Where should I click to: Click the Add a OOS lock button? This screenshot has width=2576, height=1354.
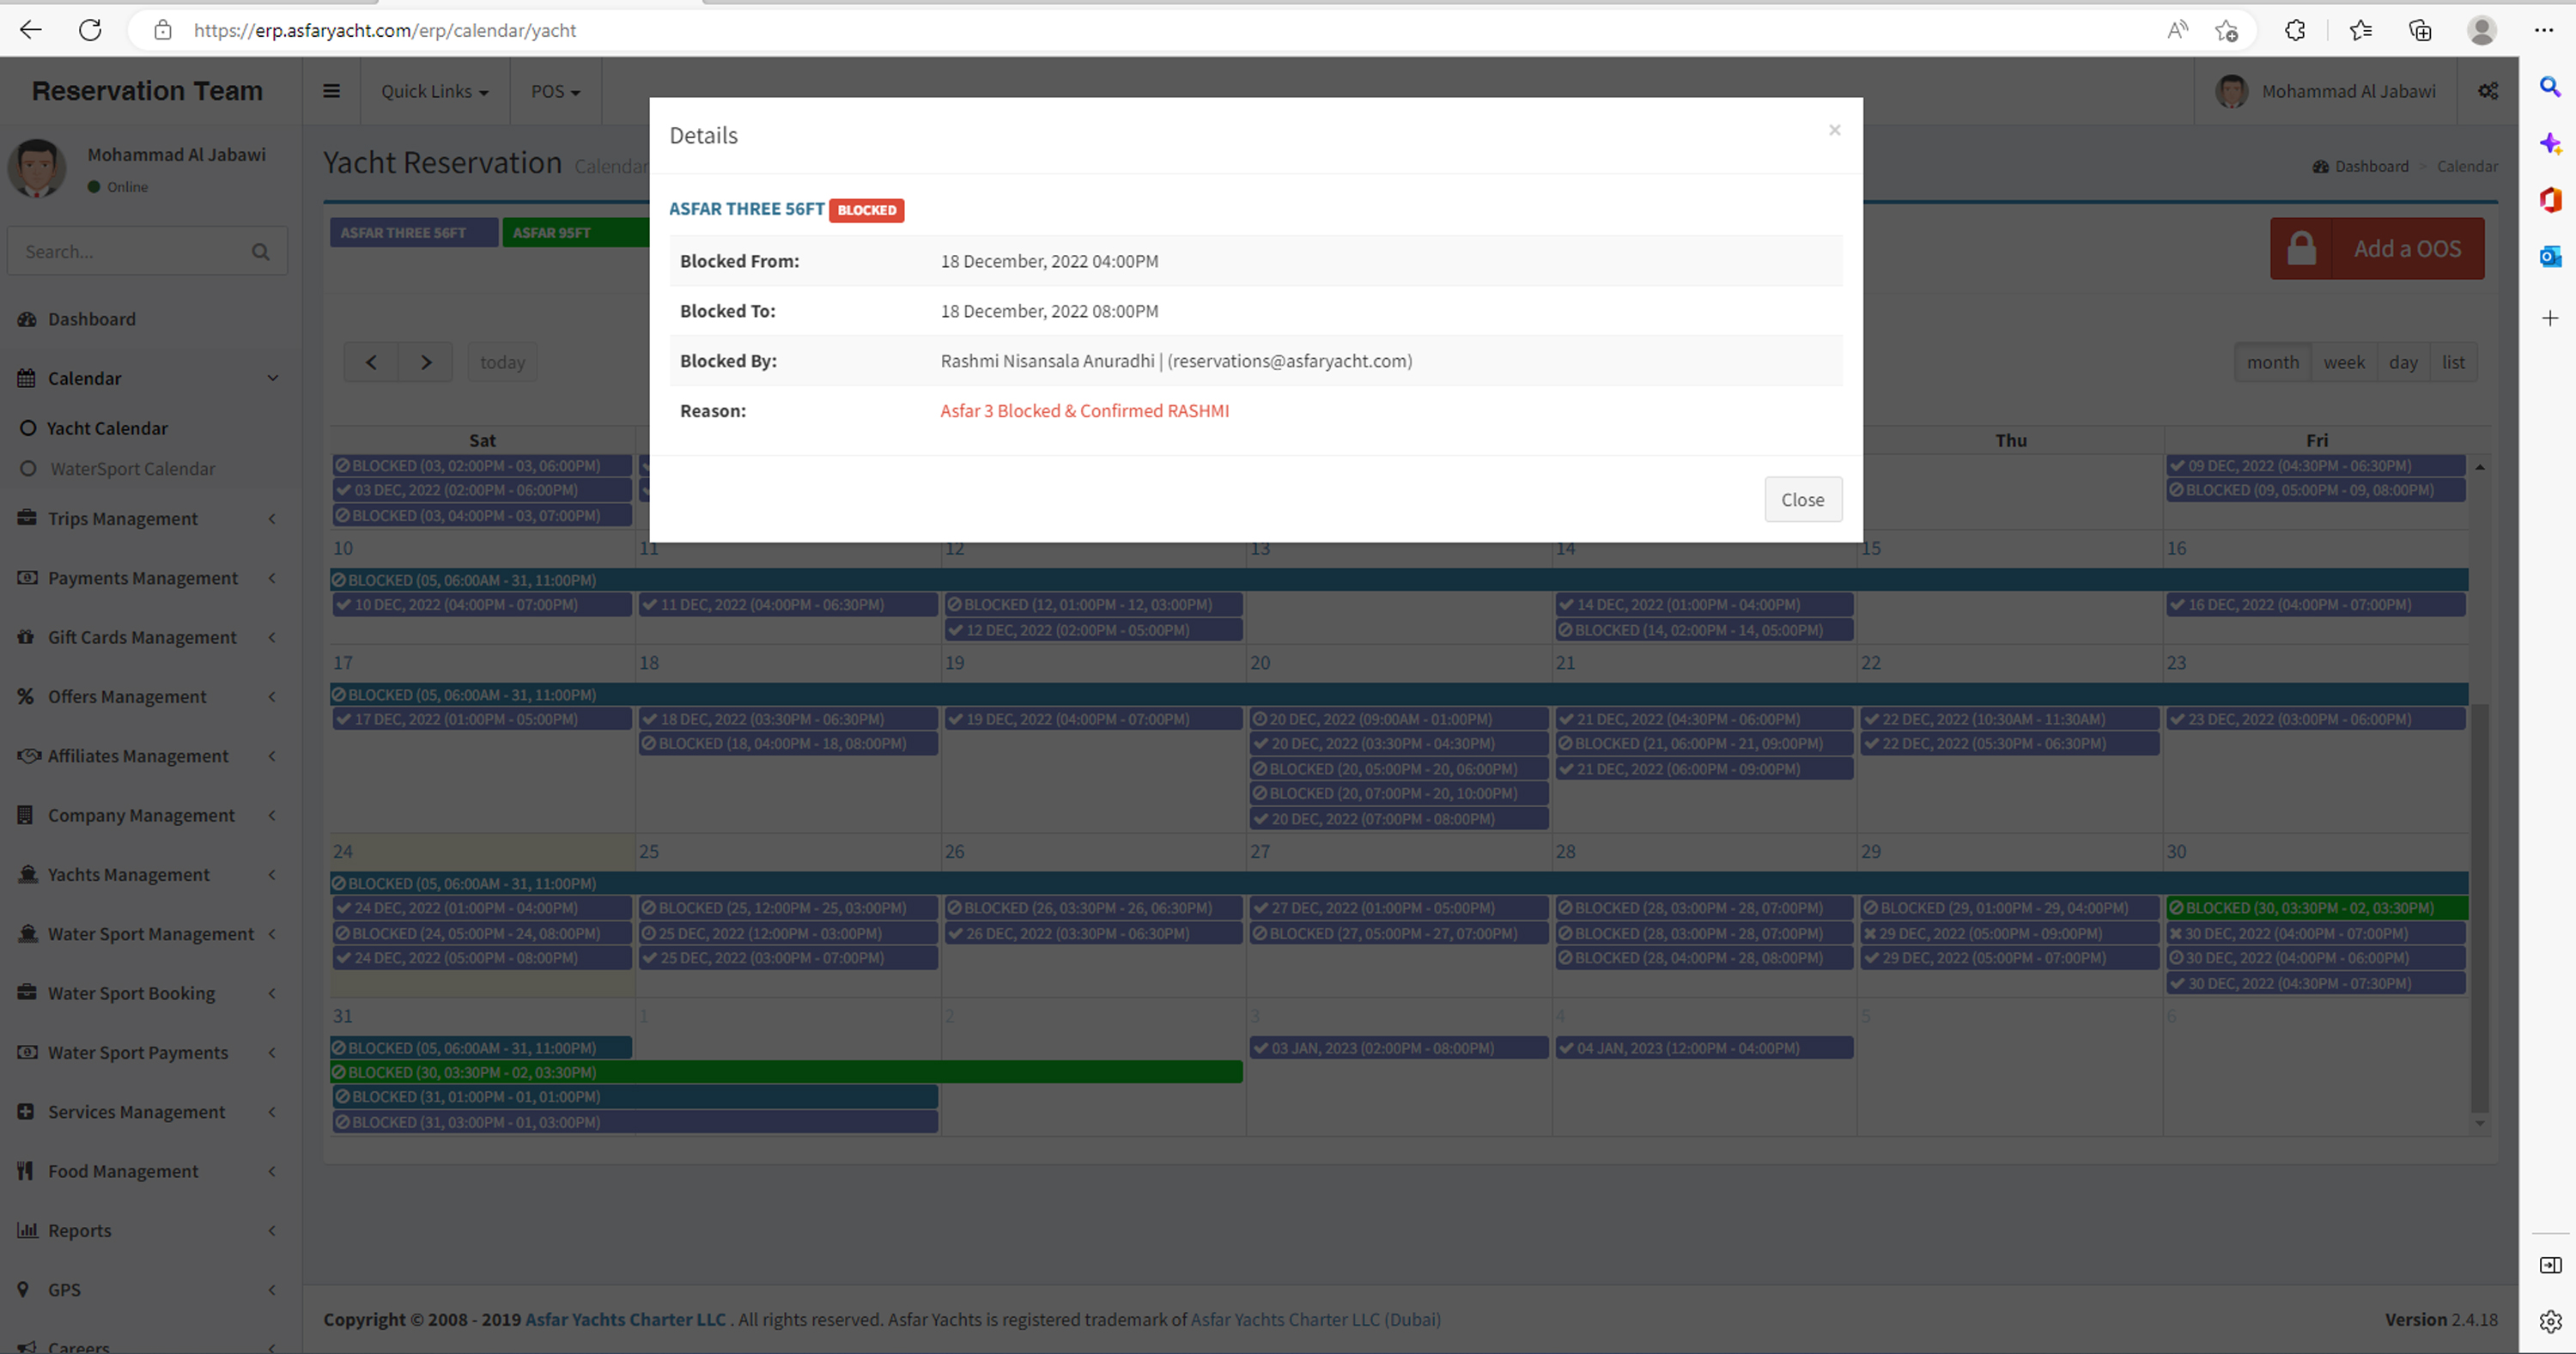click(x=2376, y=249)
